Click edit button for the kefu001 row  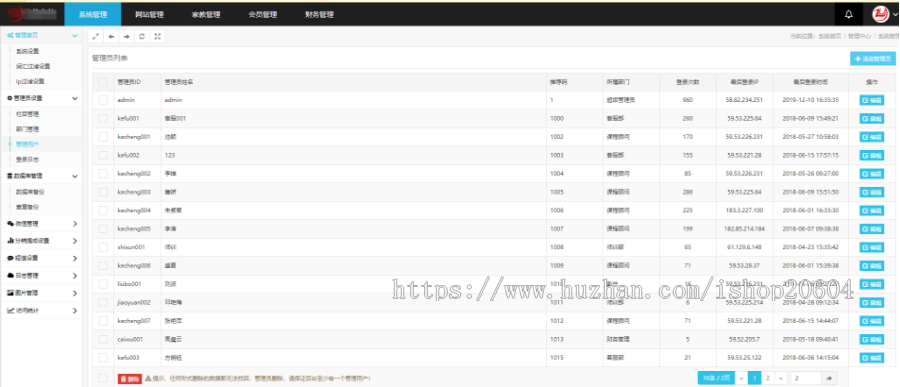(x=871, y=118)
